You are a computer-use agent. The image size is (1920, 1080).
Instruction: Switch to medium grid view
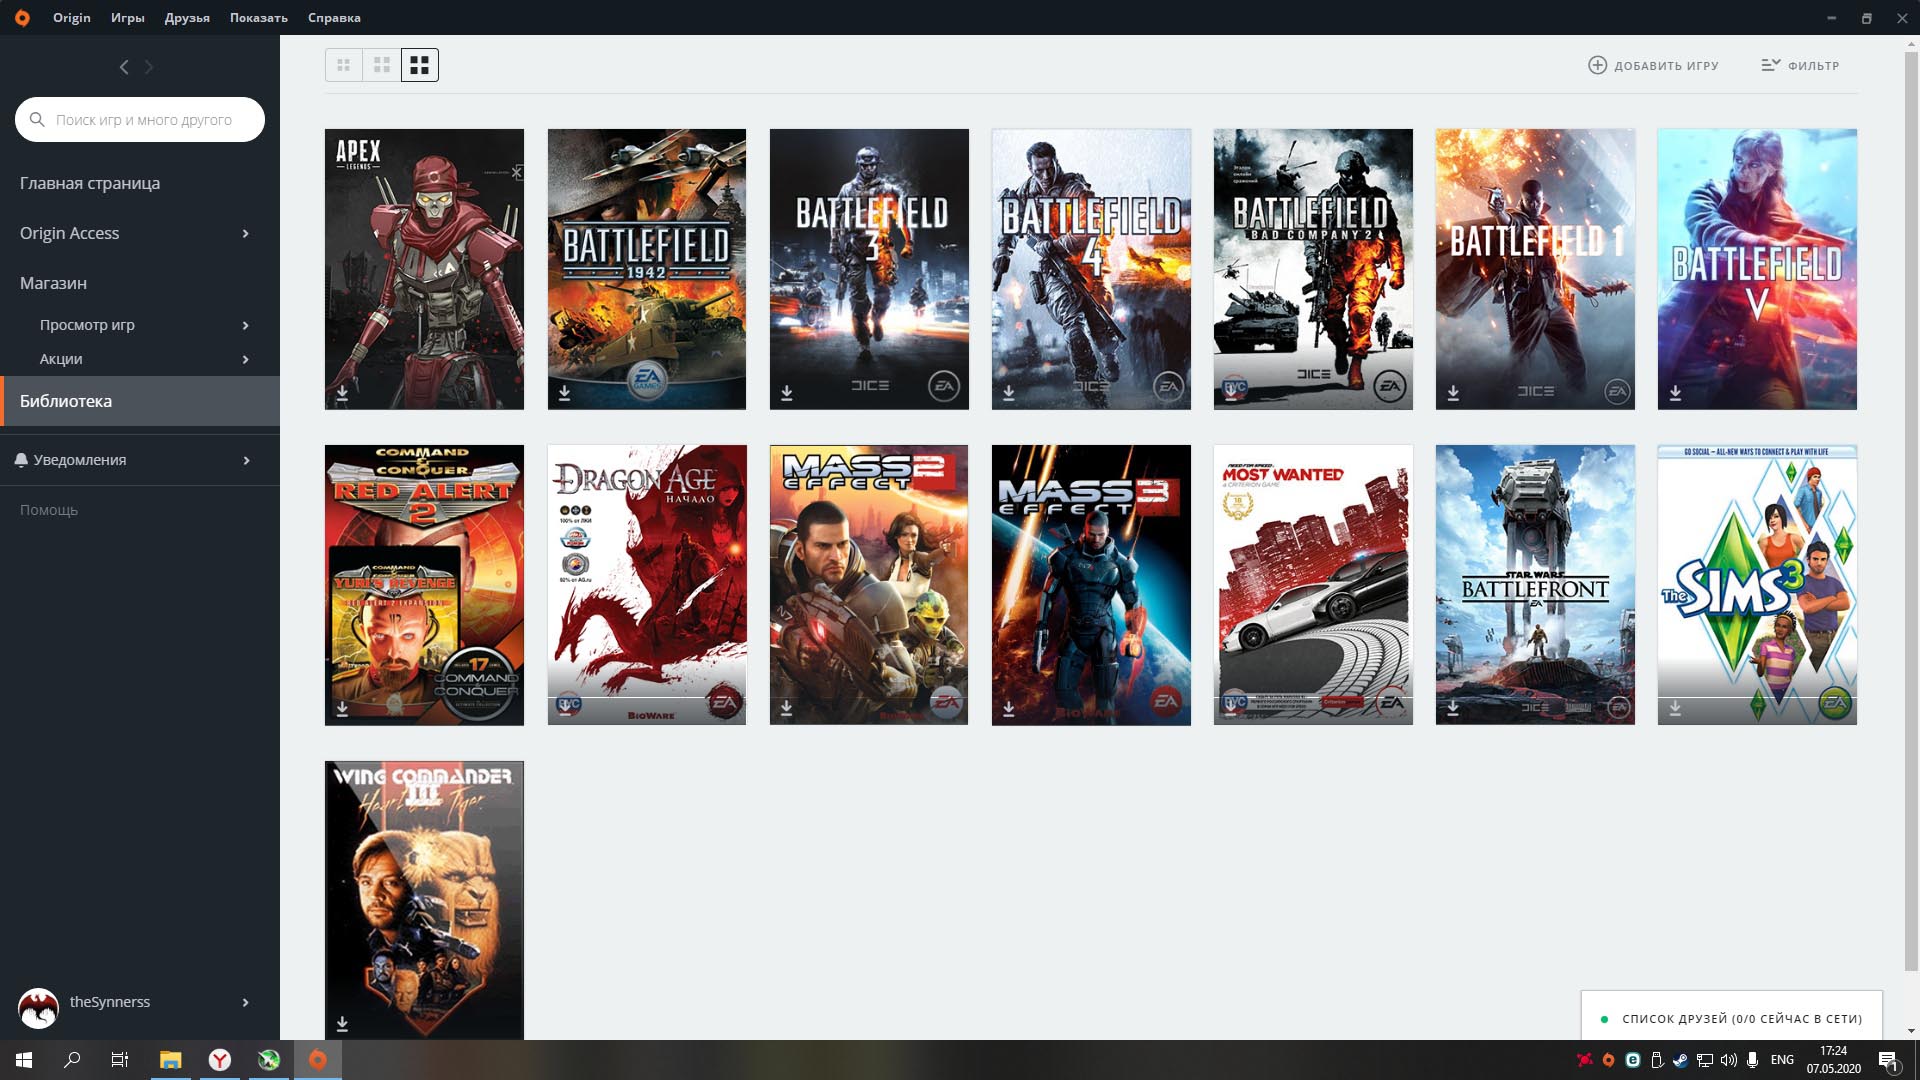(382, 65)
